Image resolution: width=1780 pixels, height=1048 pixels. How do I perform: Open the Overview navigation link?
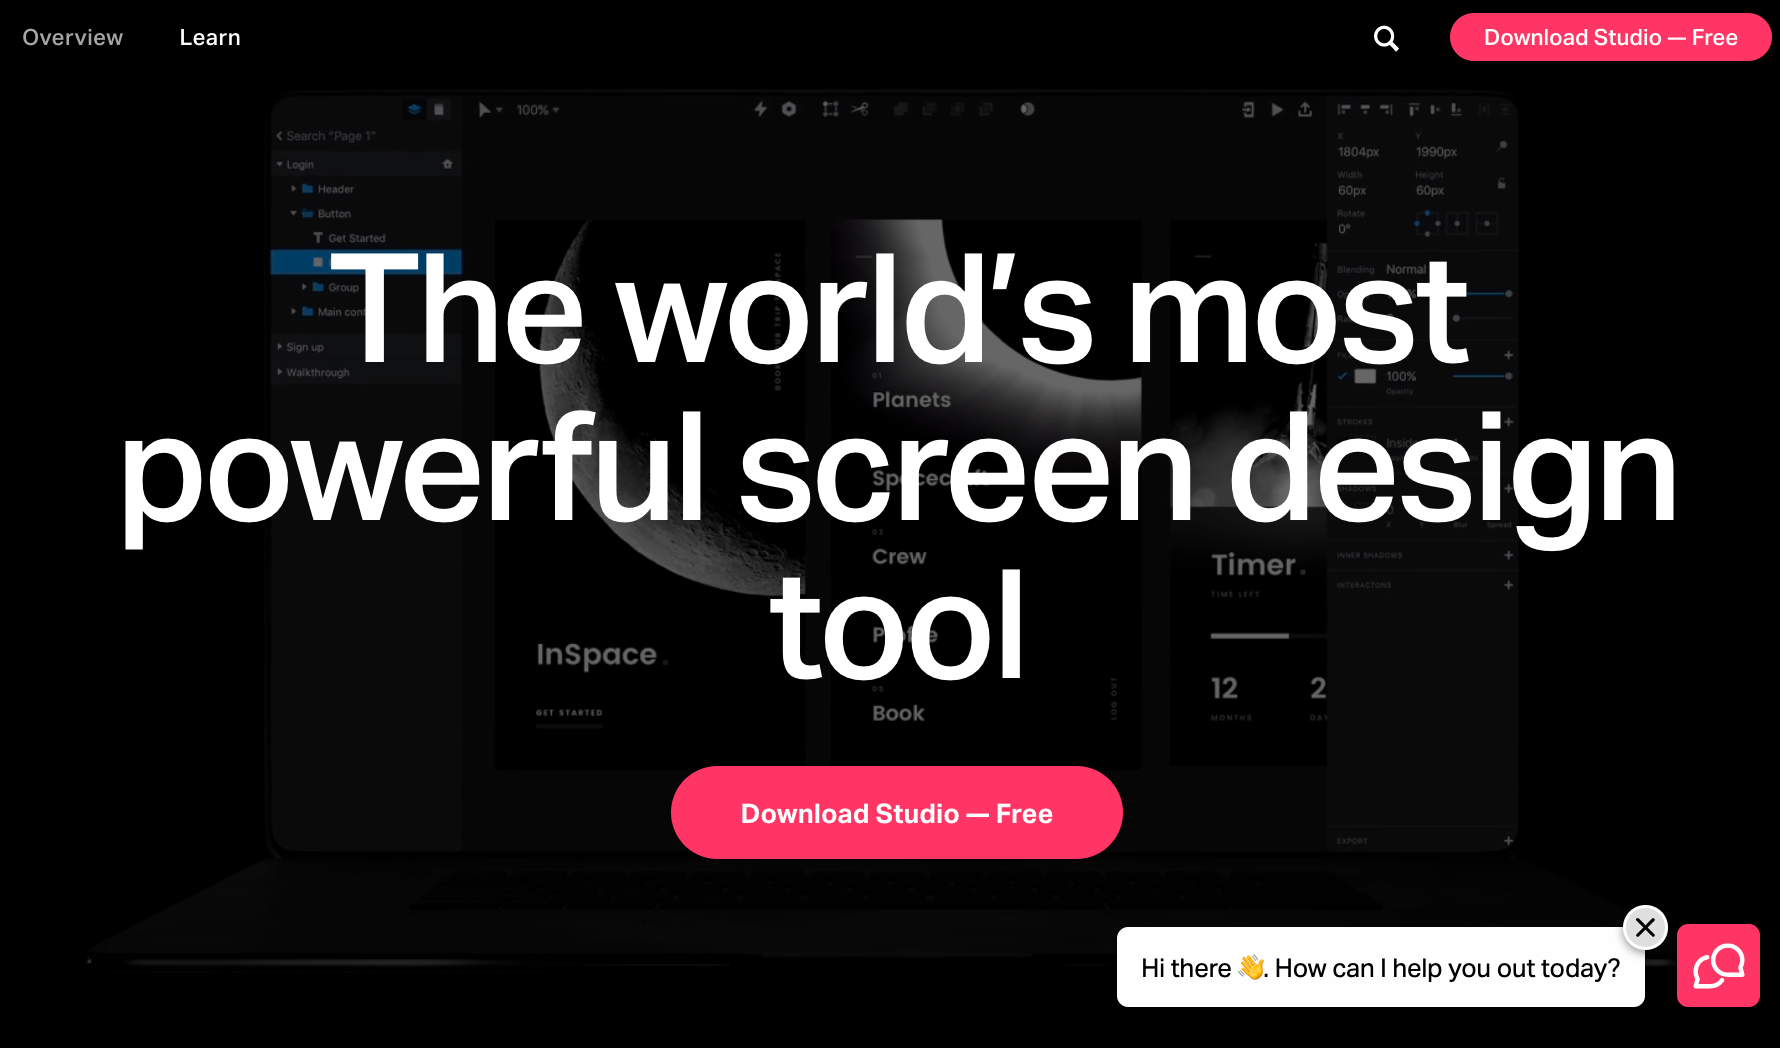click(x=73, y=38)
